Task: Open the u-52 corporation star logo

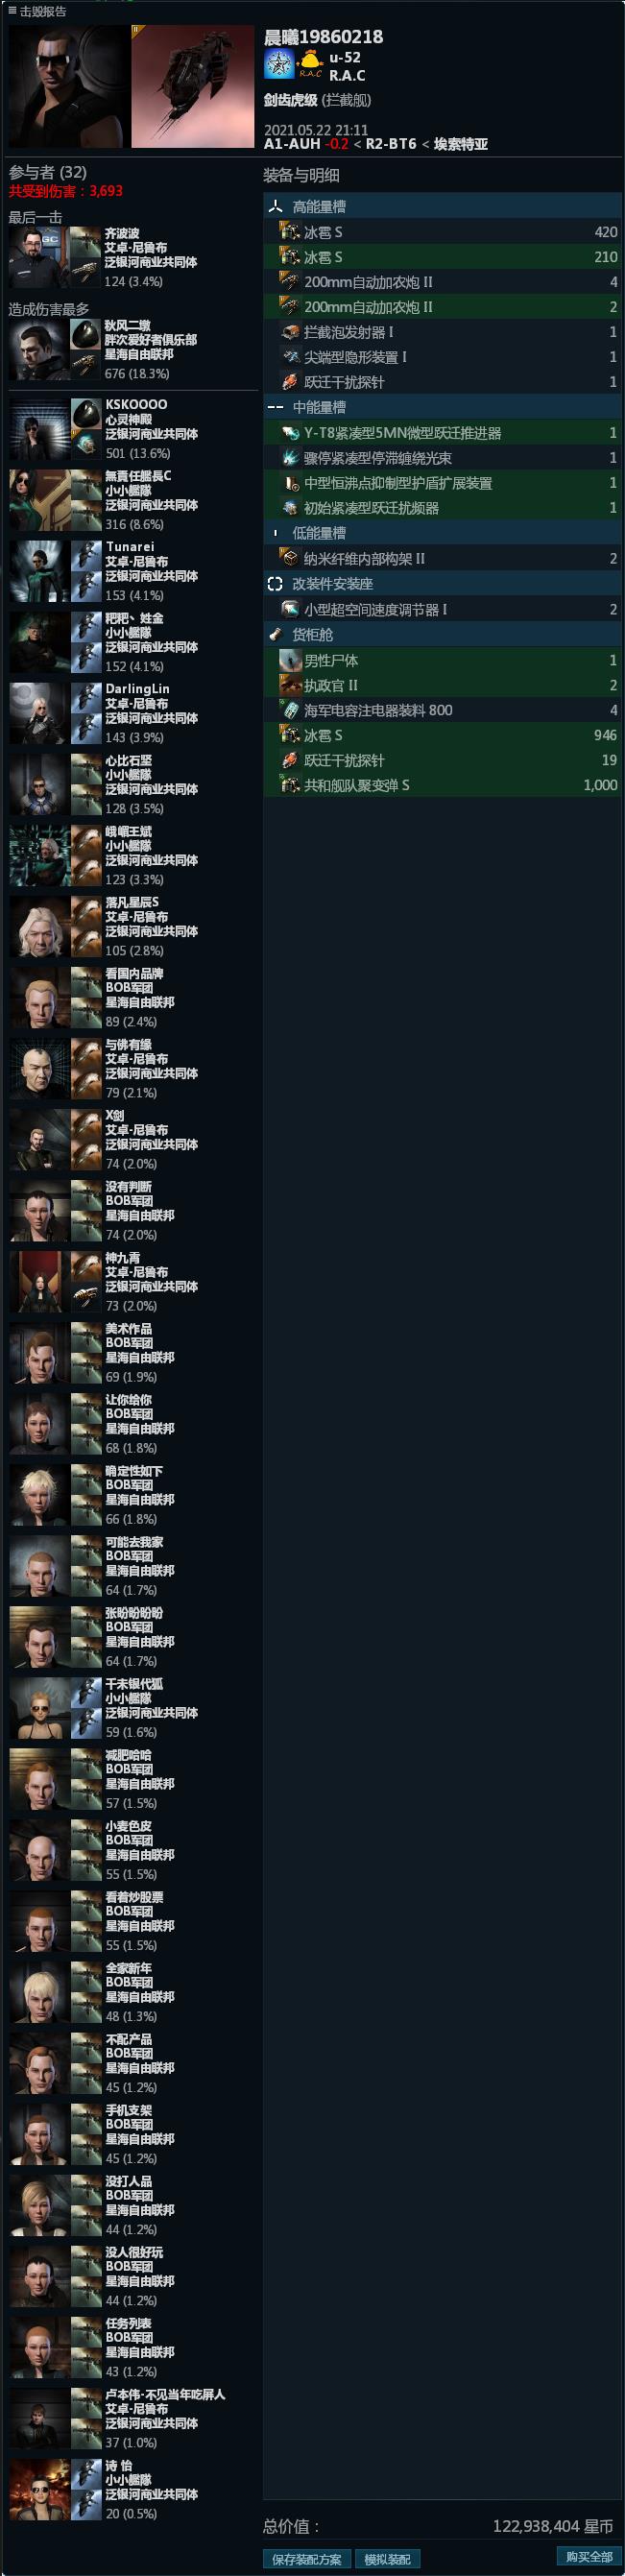Action: [x=279, y=64]
